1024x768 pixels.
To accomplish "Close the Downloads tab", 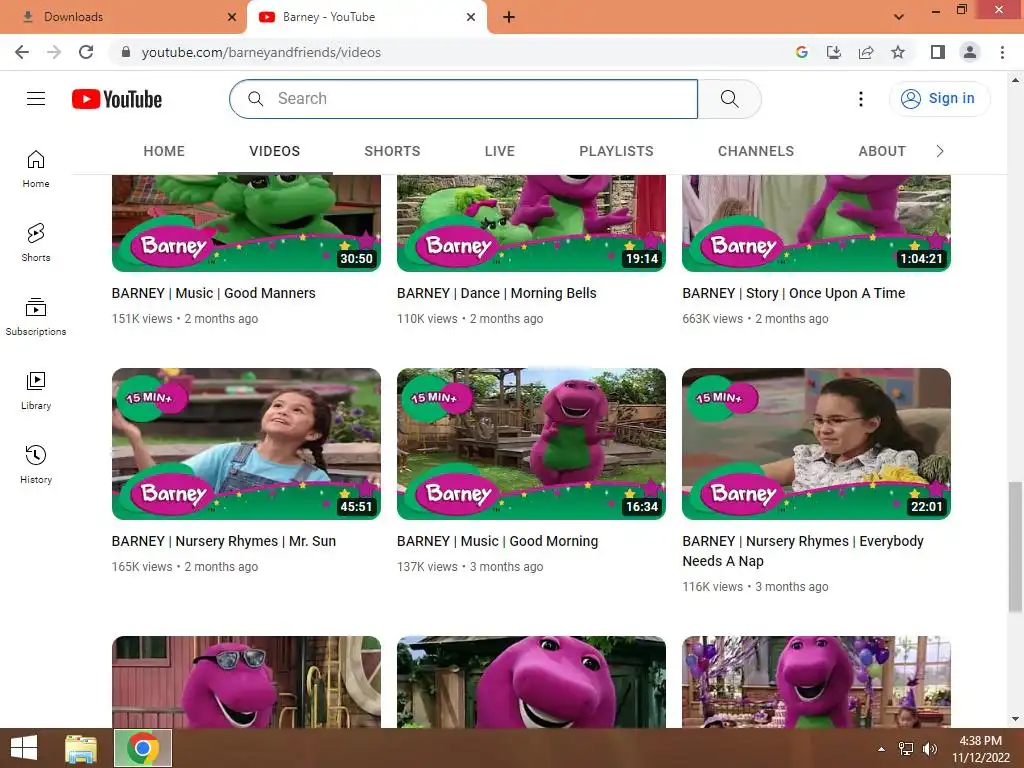I will click(232, 17).
